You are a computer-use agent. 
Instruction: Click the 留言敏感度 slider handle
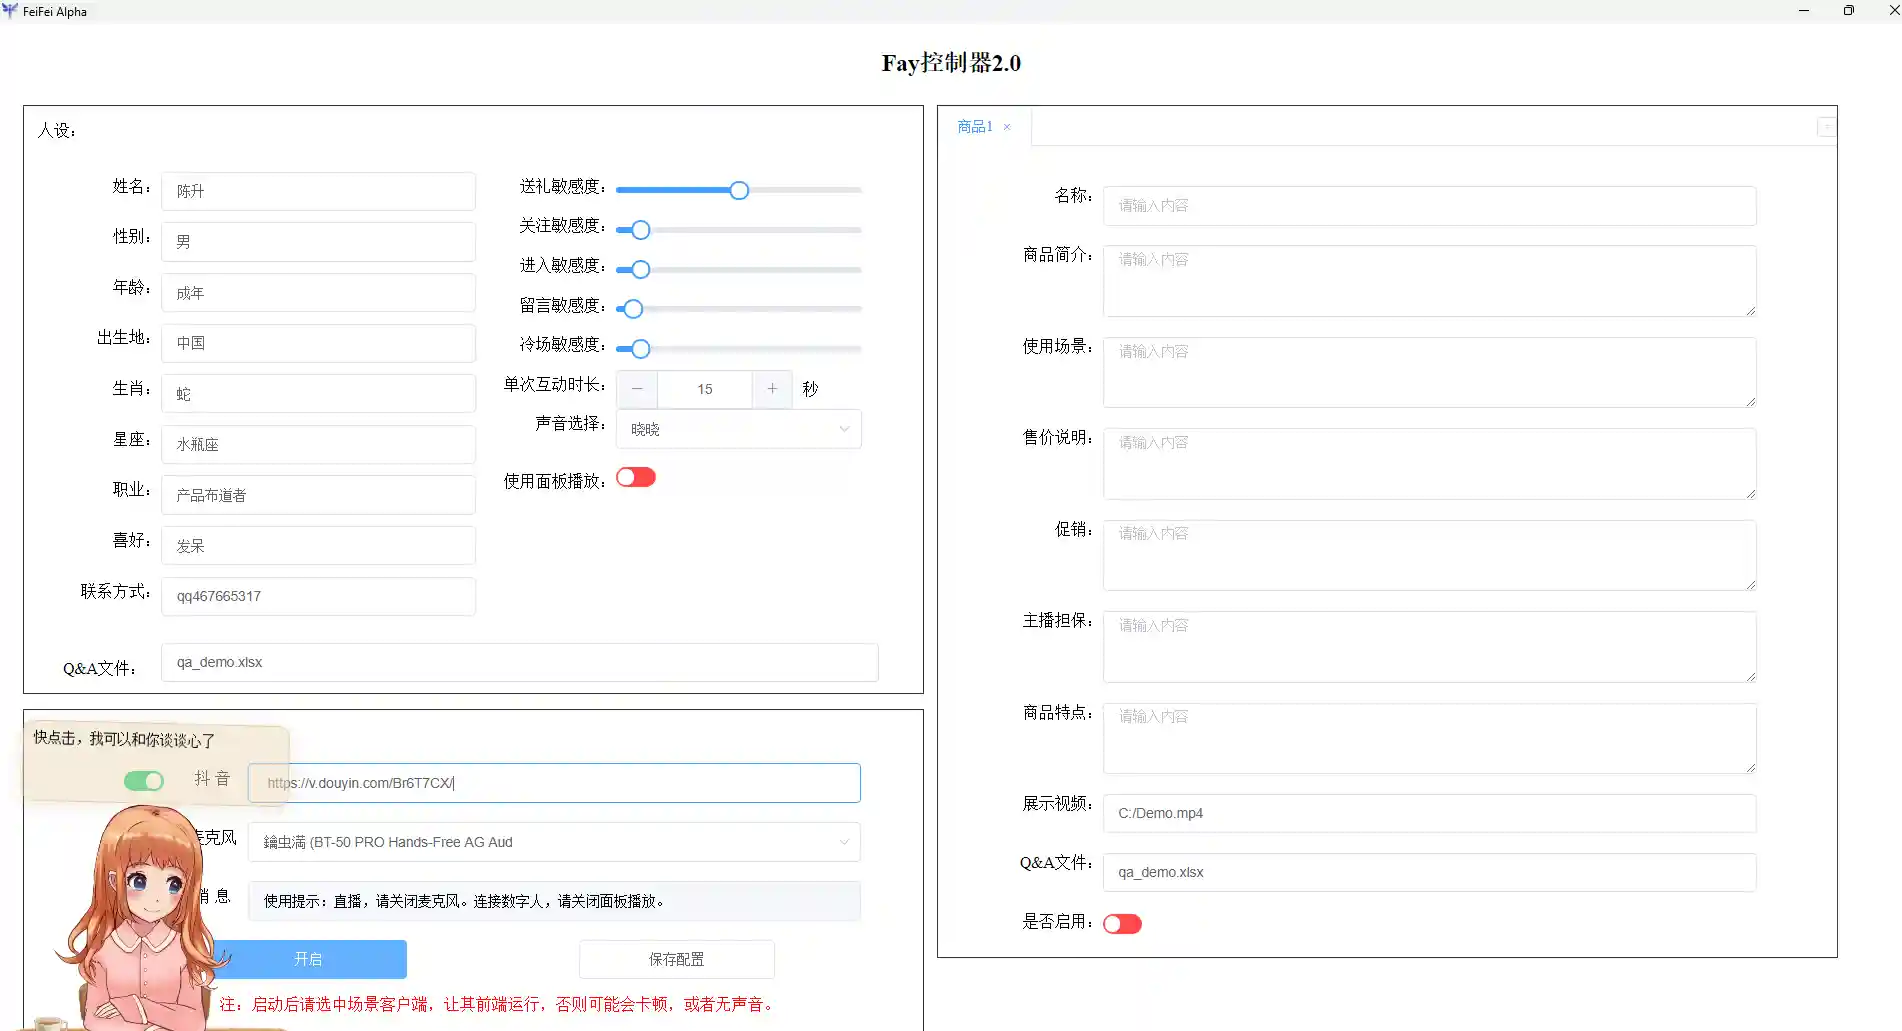point(633,309)
